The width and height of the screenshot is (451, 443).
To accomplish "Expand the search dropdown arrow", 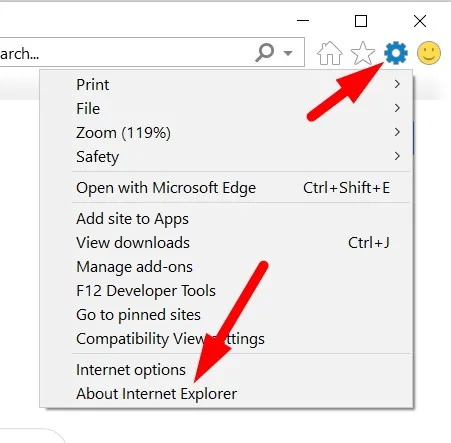I will pos(288,53).
